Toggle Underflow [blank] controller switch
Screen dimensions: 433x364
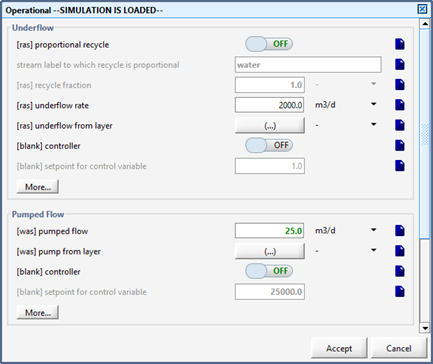(269, 145)
